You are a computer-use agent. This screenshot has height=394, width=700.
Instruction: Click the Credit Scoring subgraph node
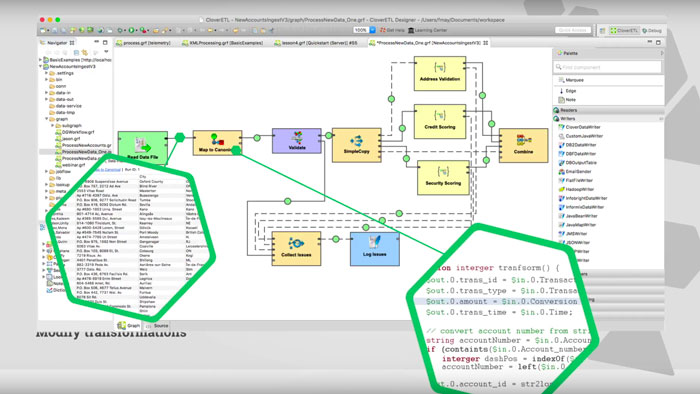[440, 121]
